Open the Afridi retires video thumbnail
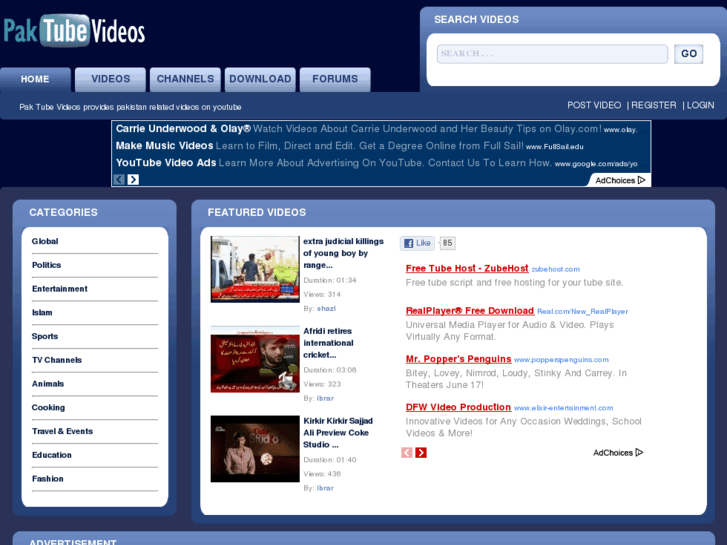 (255, 359)
